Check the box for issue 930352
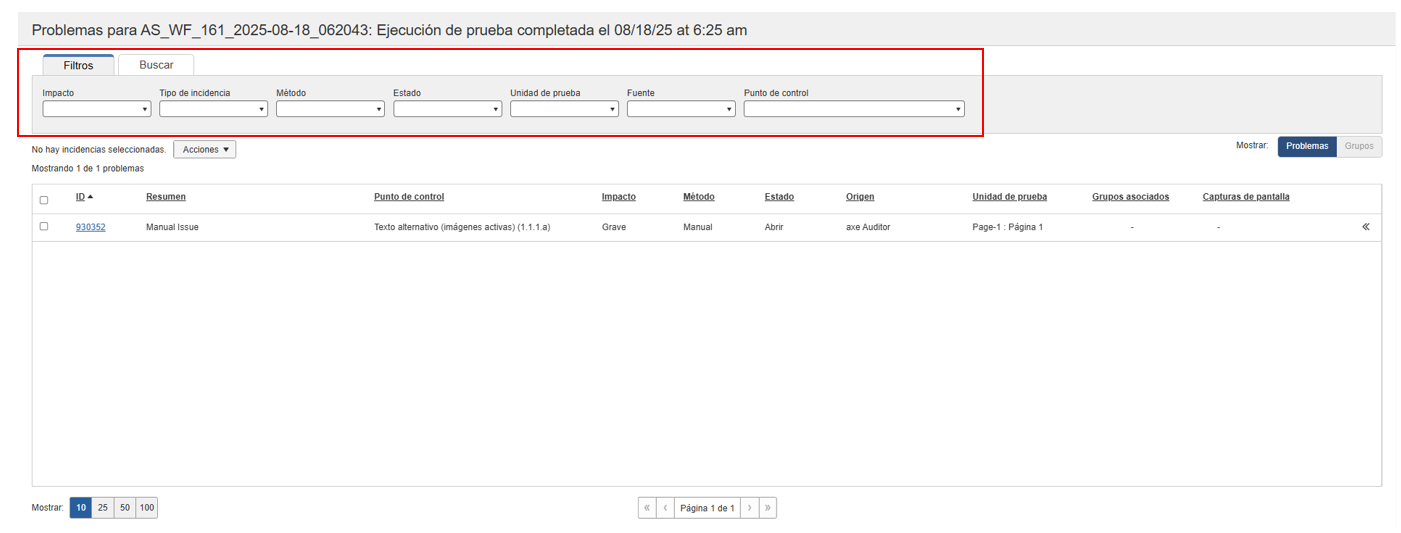The height and width of the screenshot is (533, 1401). click(43, 227)
